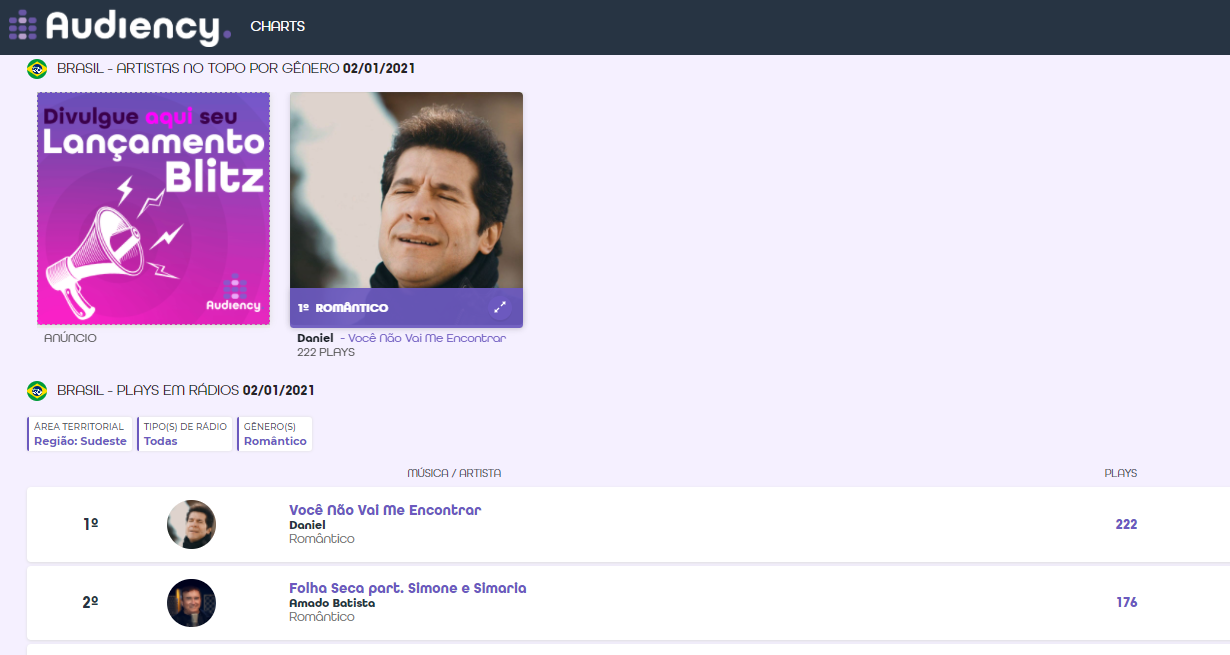
Task: Click the PLAYS column header
Action: click(x=1120, y=473)
